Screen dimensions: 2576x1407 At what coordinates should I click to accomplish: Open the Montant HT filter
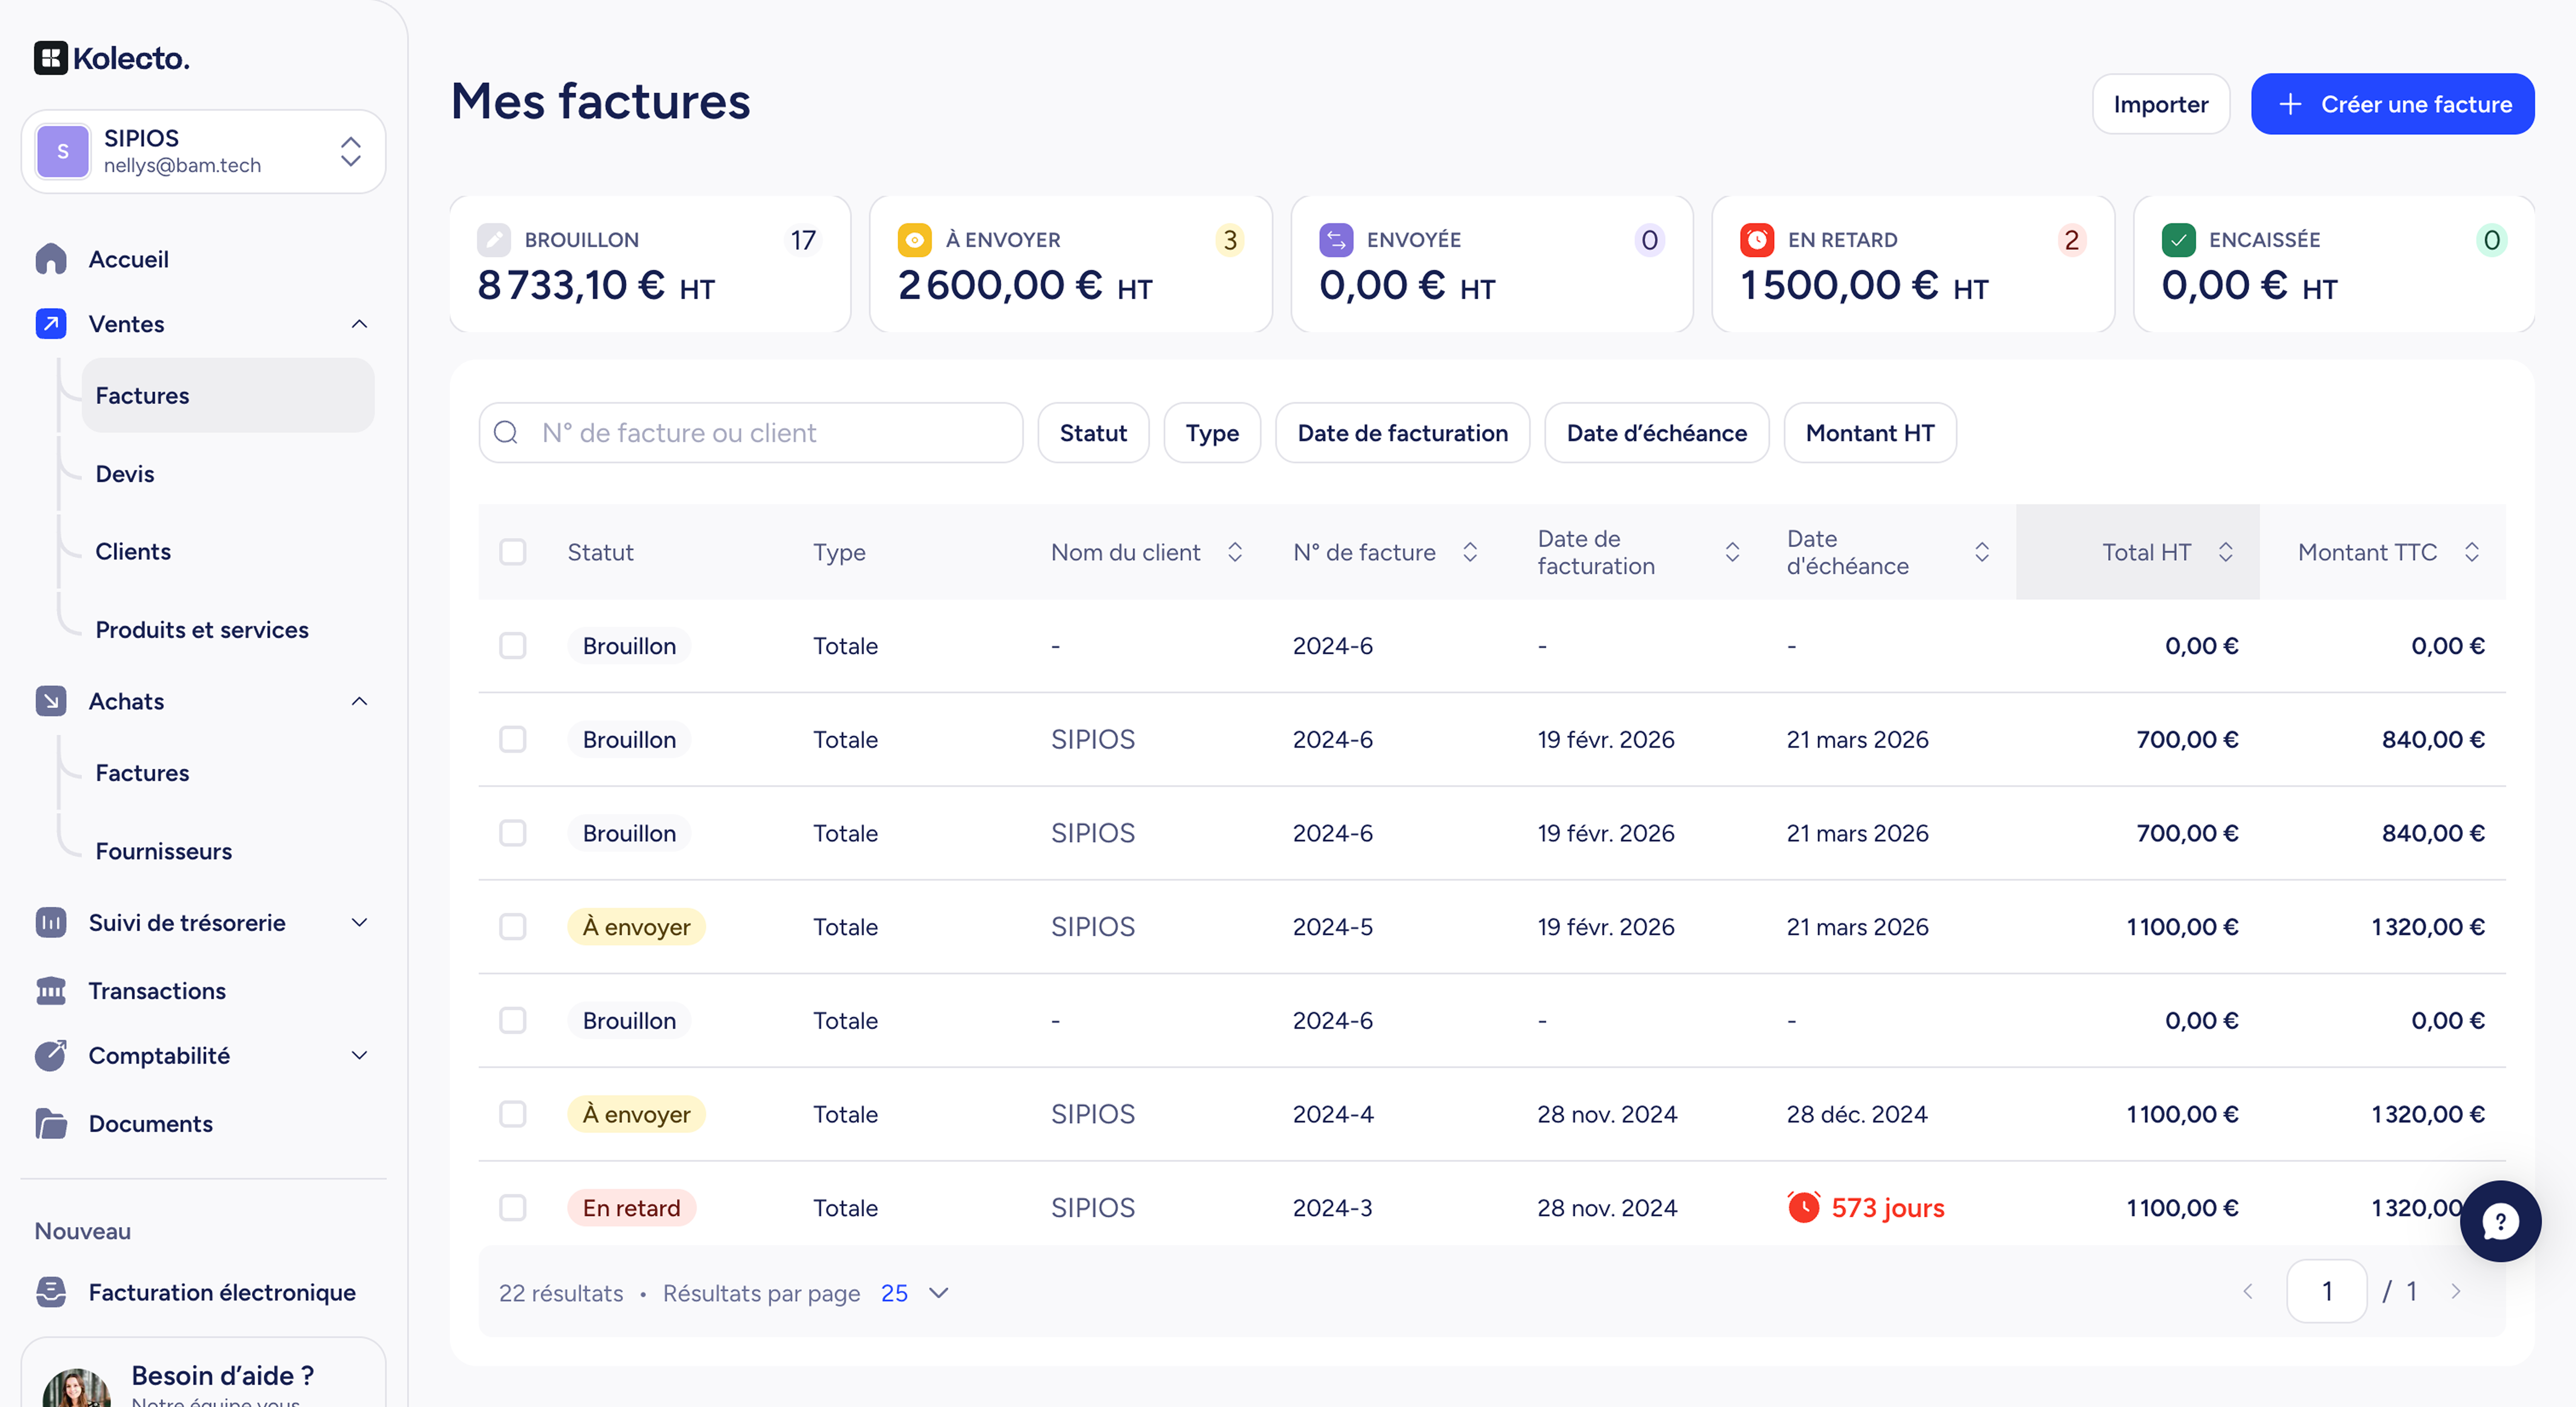click(x=1869, y=433)
